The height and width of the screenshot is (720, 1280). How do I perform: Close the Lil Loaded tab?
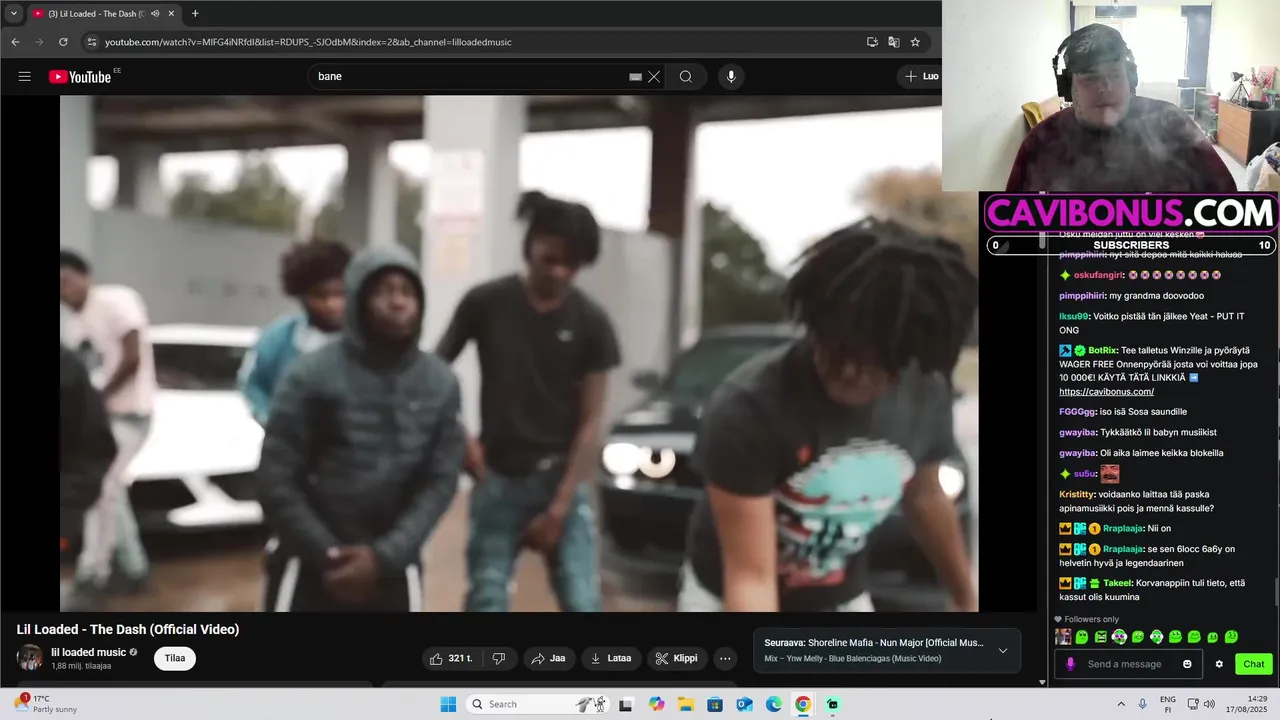click(x=171, y=14)
